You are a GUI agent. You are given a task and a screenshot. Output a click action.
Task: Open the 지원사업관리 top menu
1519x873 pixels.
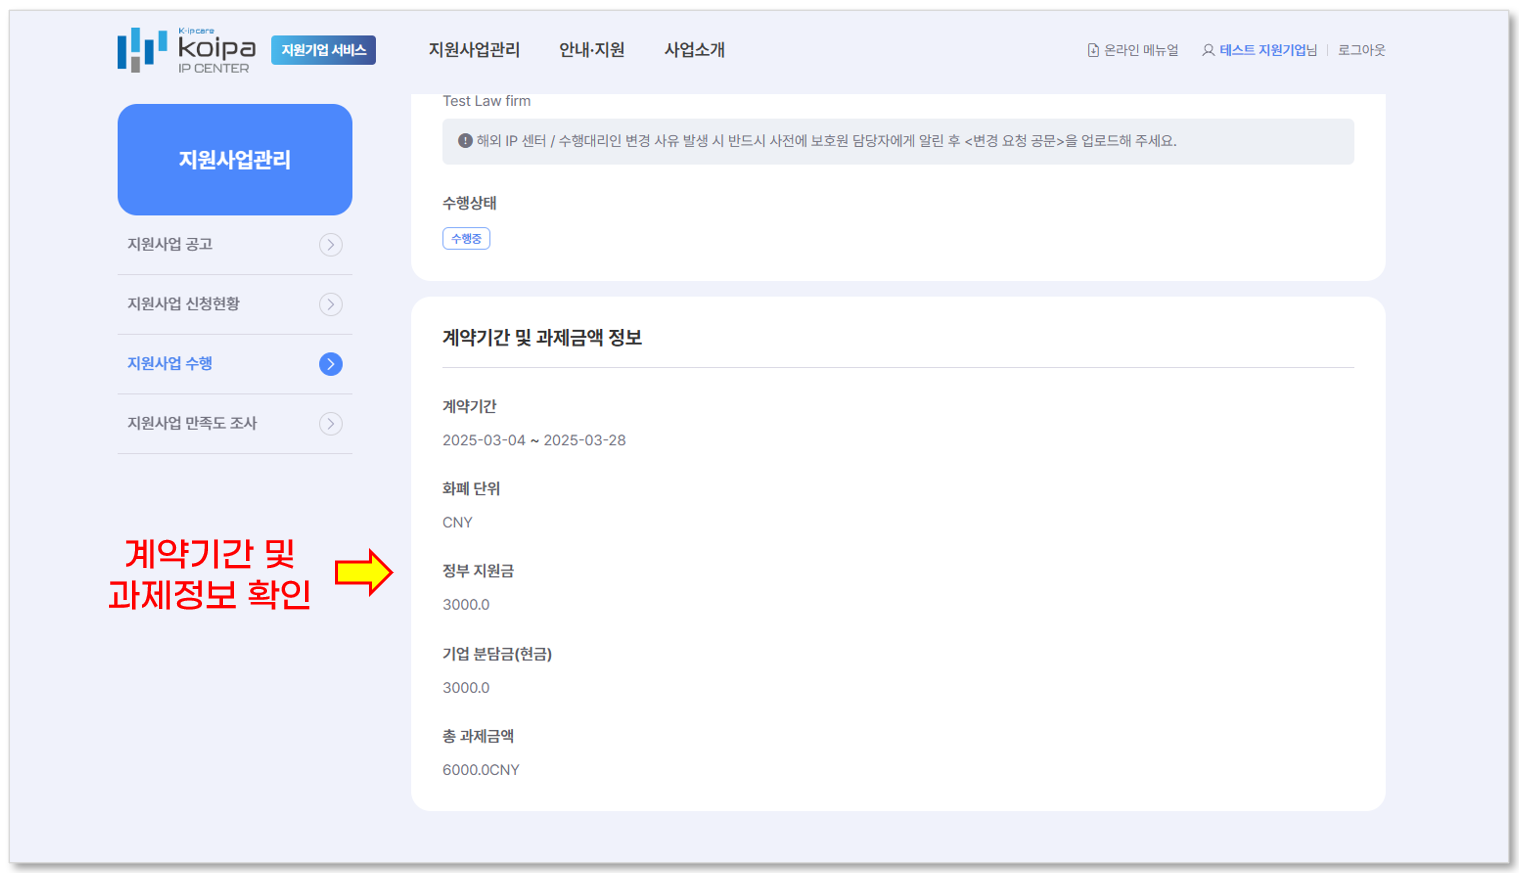point(474,50)
